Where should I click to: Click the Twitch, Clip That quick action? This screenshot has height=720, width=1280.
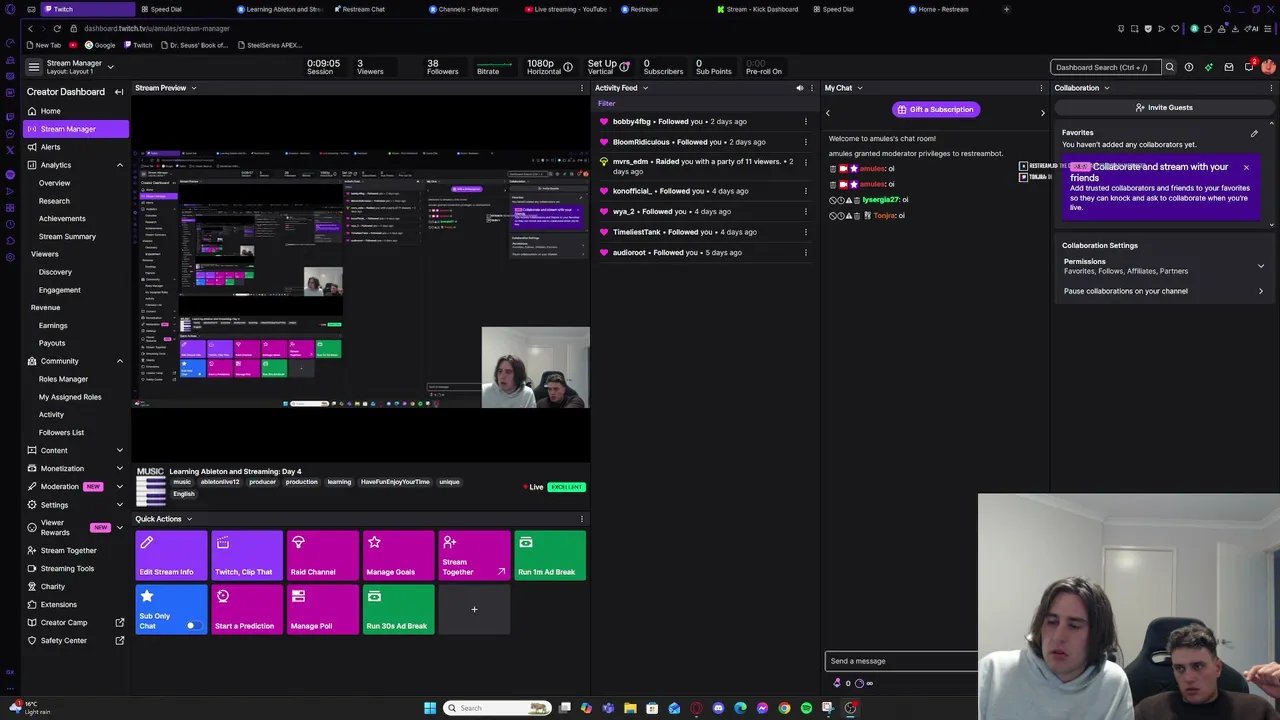point(247,555)
